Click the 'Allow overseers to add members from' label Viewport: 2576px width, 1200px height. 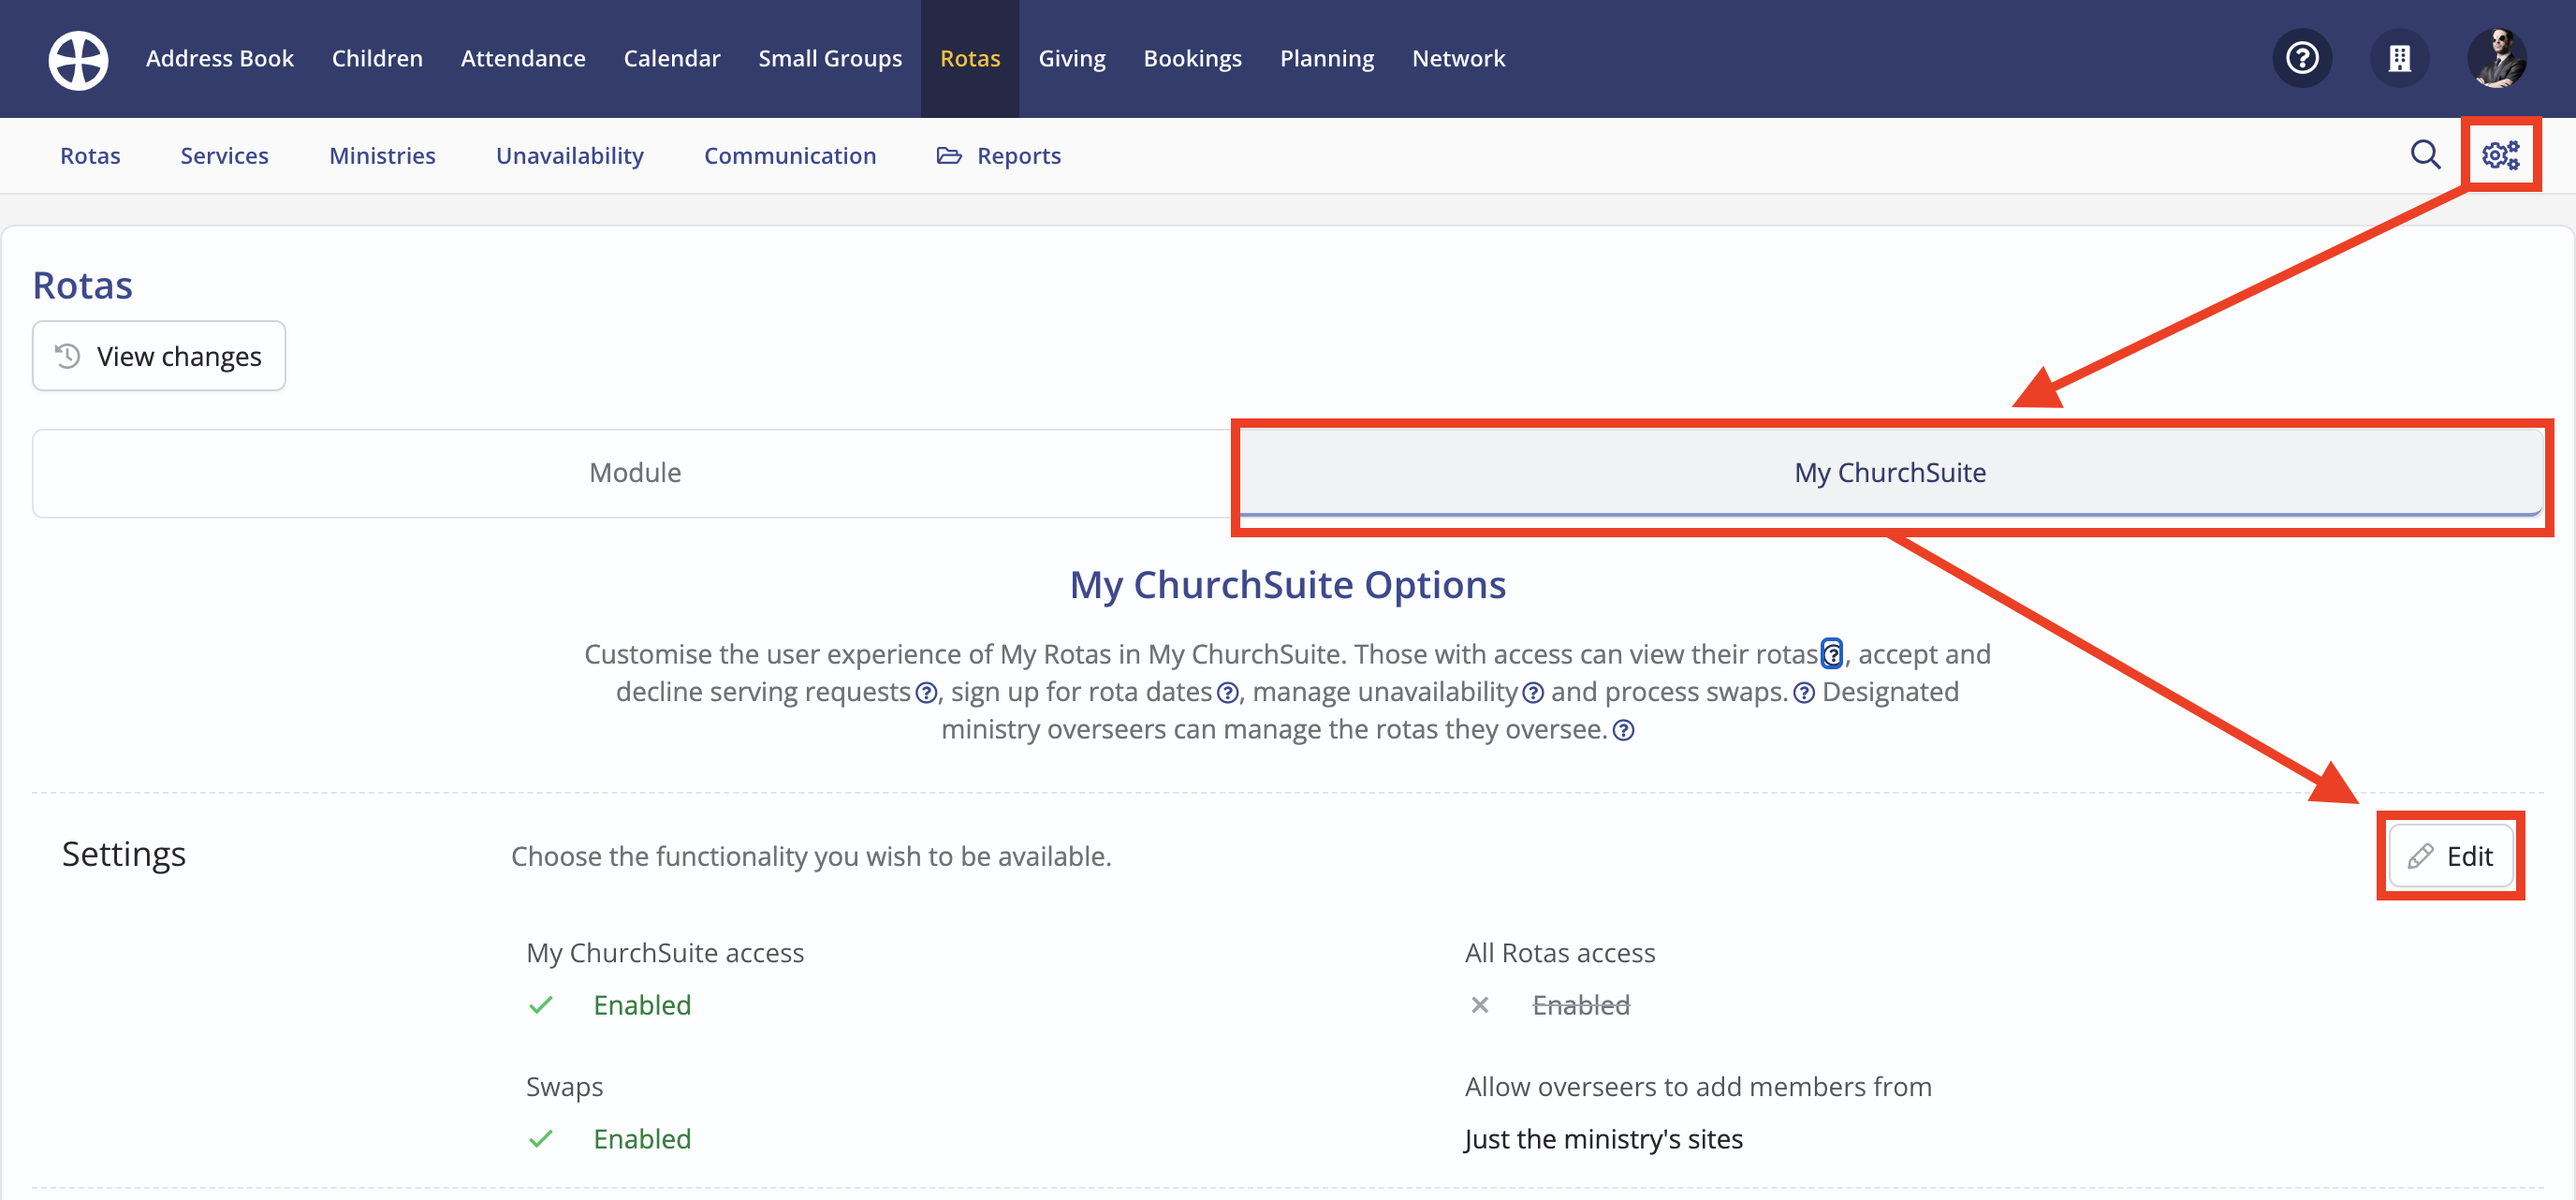(1698, 1087)
